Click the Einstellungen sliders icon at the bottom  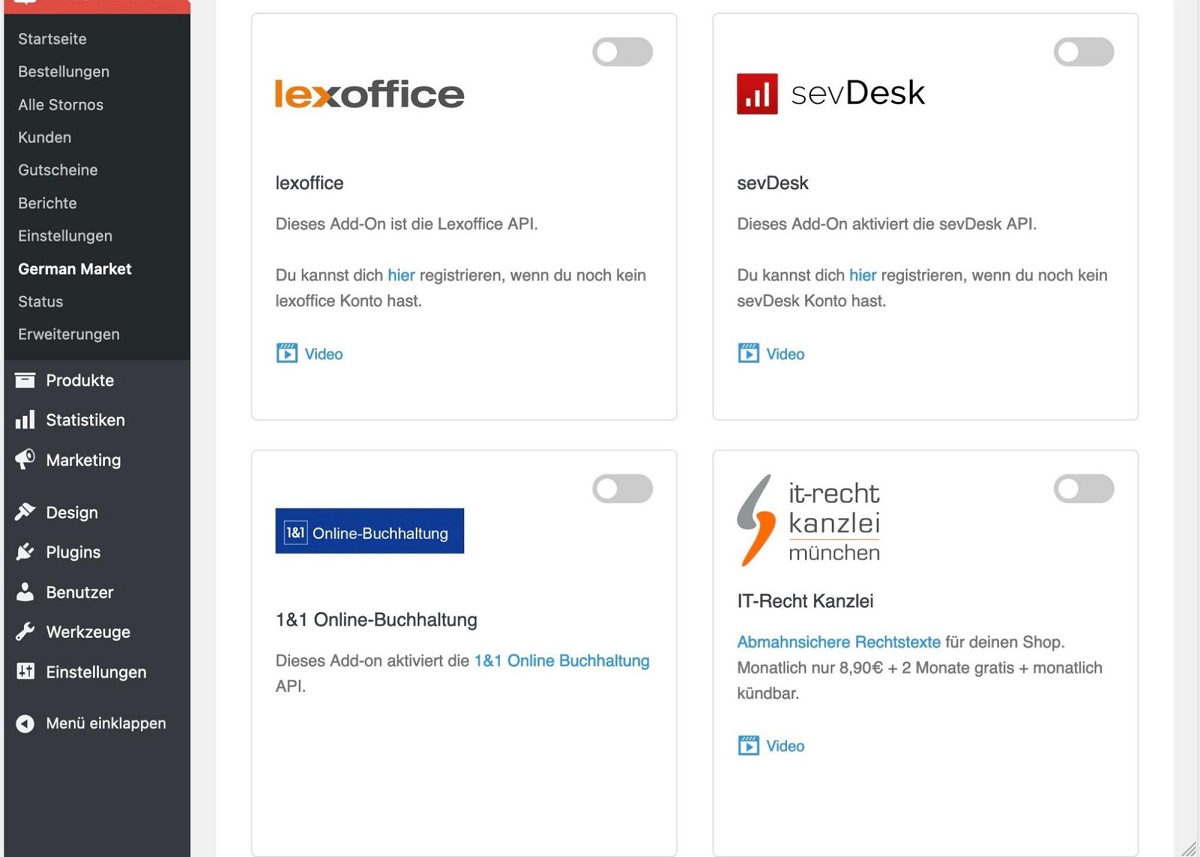pyautogui.click(x=25, y=672)
